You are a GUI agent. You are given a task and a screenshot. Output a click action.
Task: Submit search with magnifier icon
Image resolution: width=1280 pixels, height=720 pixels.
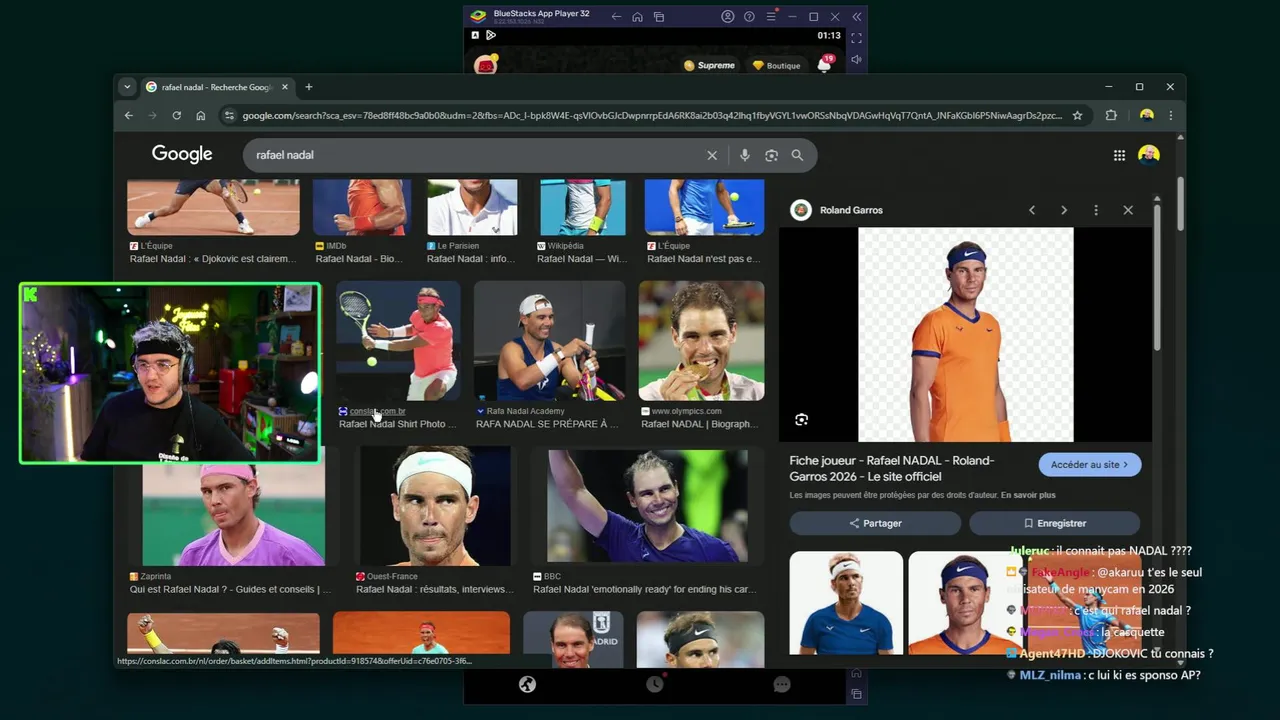(x=797, y=155)
